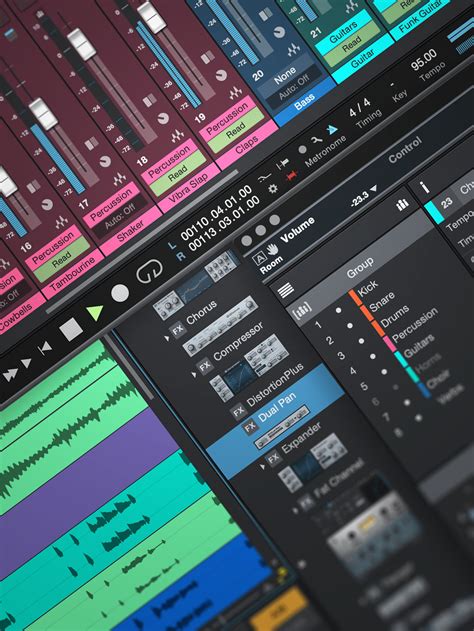Toggle Guitars group dot
474x631 pixels.
click(x=384, y=372)
